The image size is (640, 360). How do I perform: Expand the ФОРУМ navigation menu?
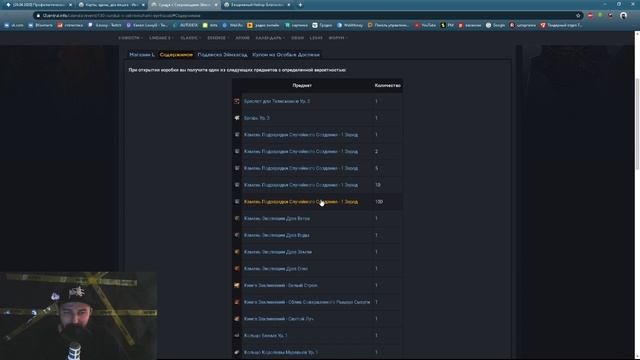point(338,38)
